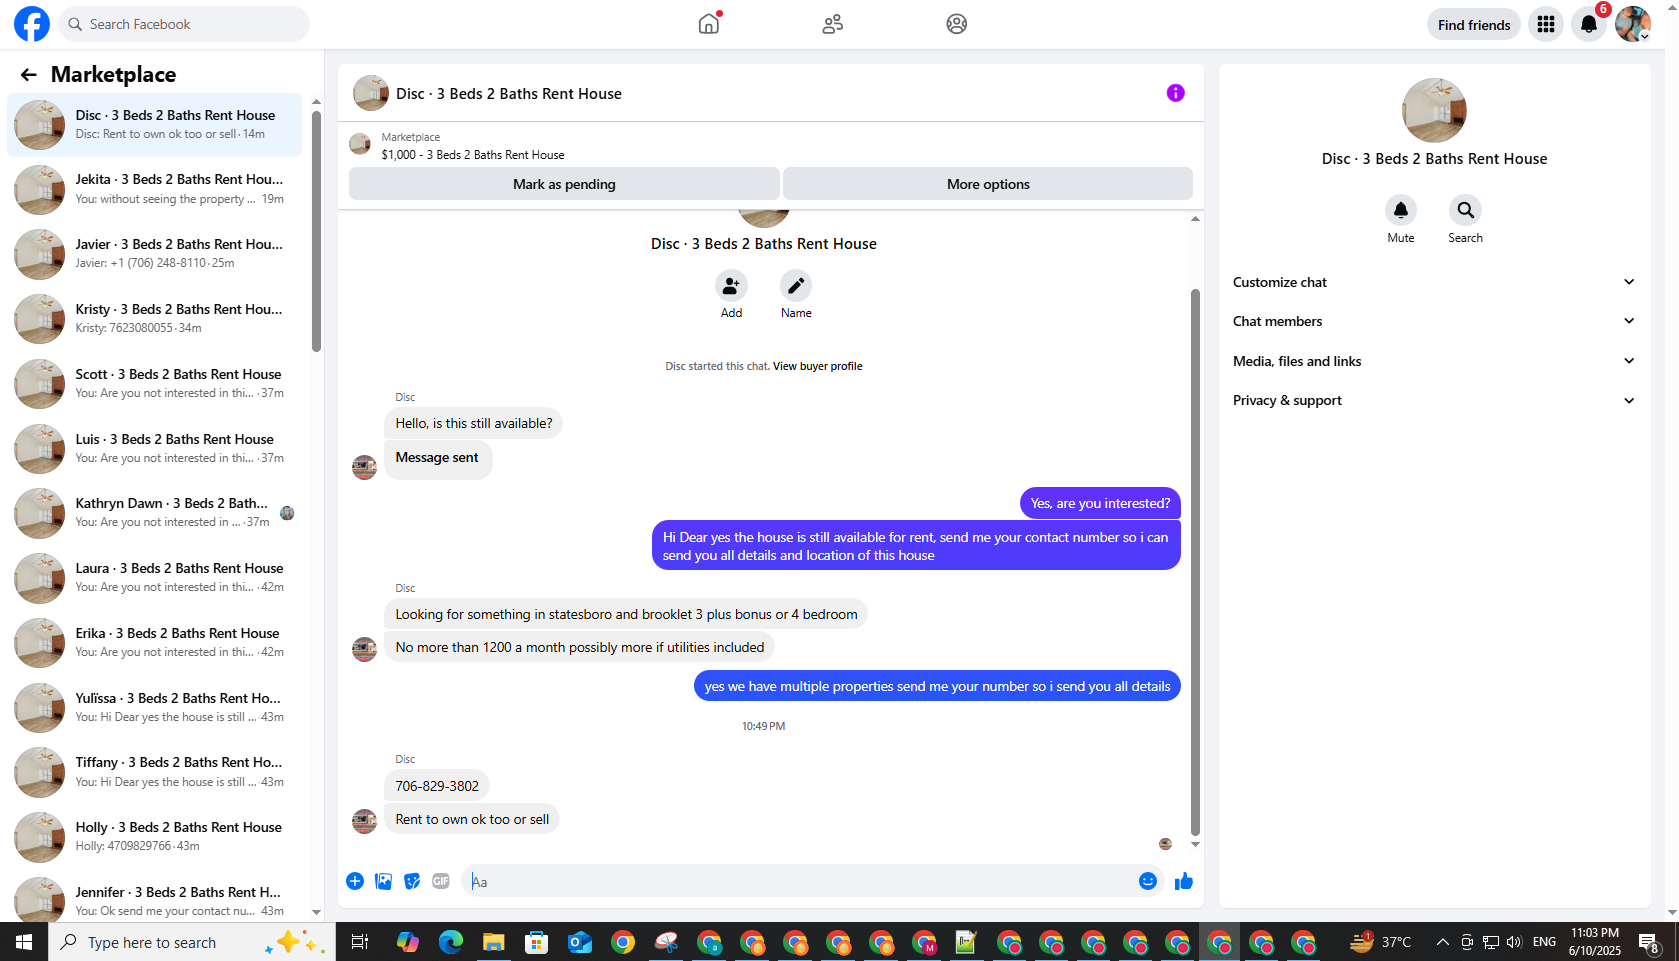1679x961 pixels.
Task: Open volume control in system tray
Action: pyautogui.click(x=1514, y=942)
